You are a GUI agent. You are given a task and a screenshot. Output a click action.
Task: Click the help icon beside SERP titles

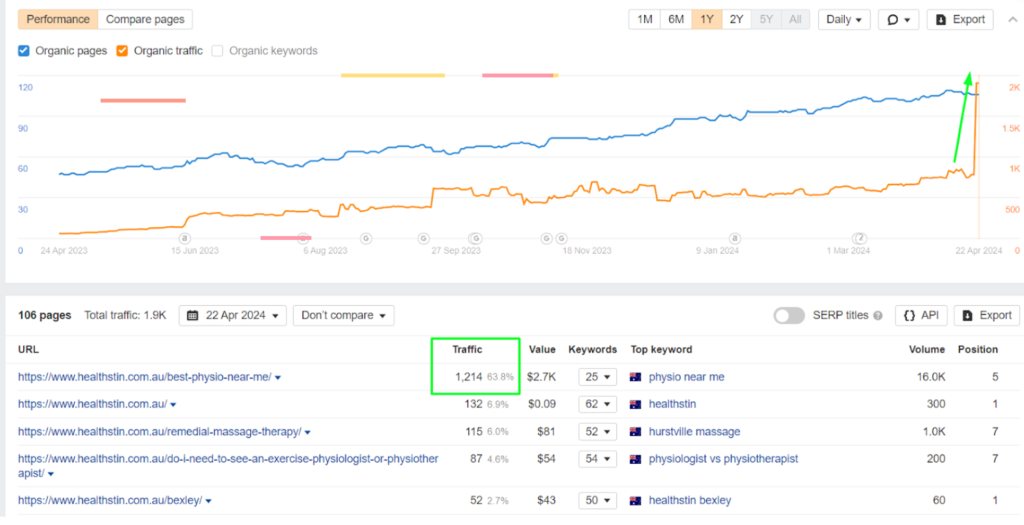tap(878, 316)
